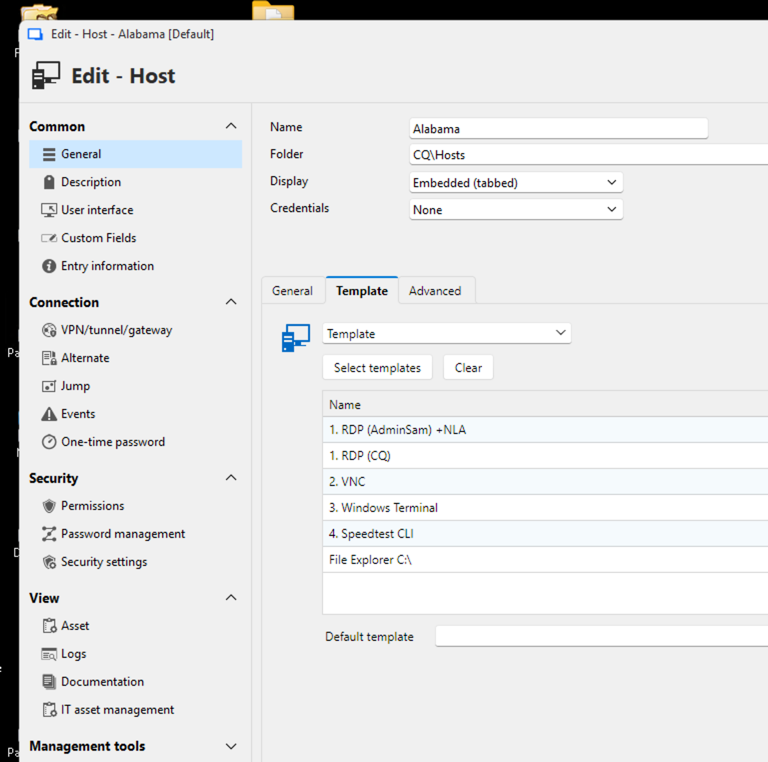768x762 pixels.
Task: Click the Entry information info icon
Action: (x=49, y=266)
